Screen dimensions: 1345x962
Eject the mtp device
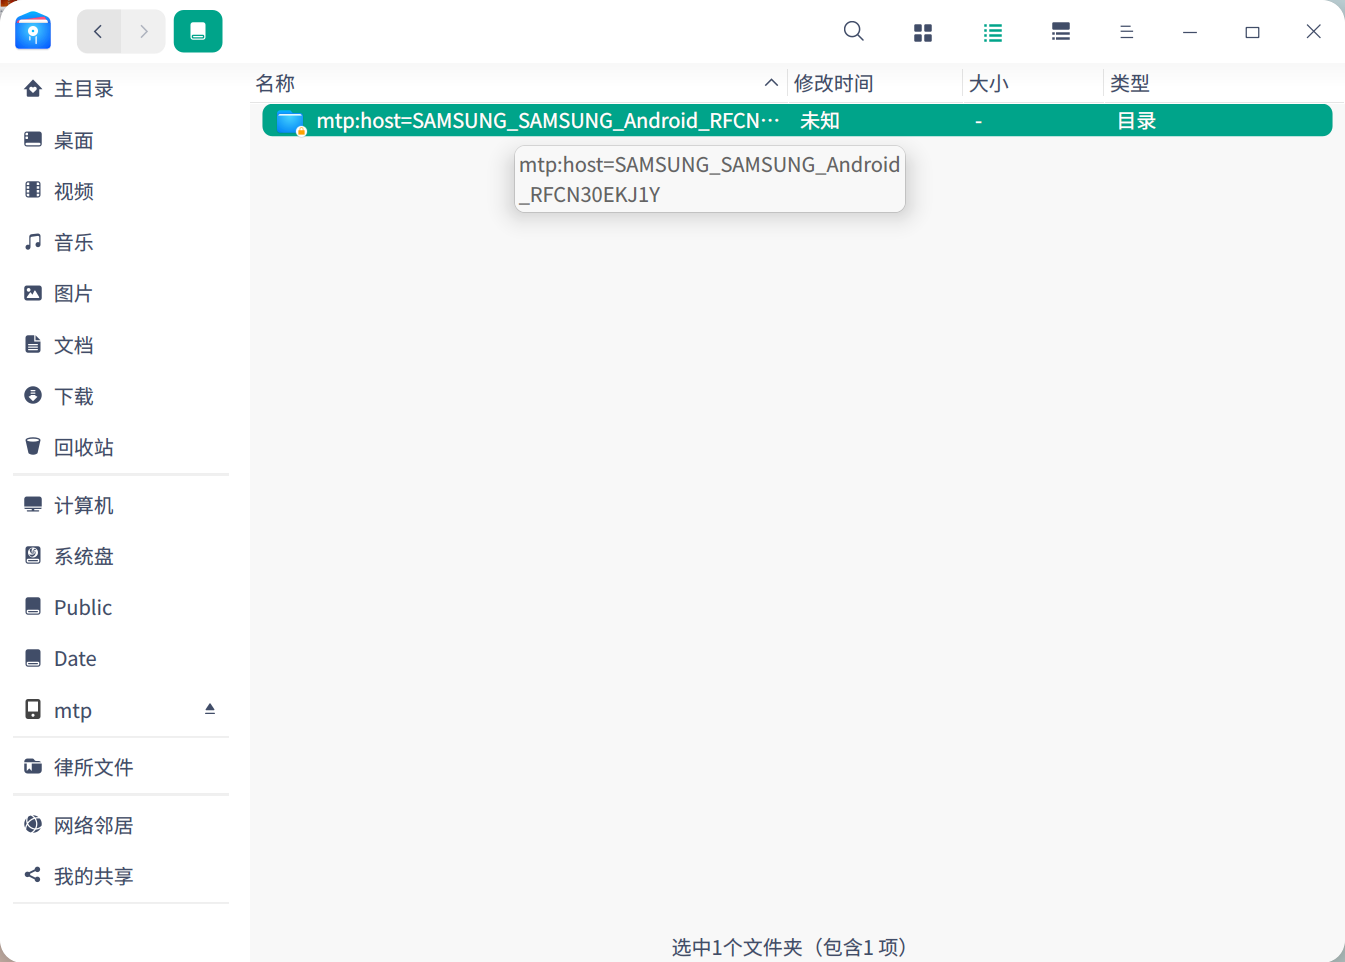pyautogui.click(x=210, y=709)
